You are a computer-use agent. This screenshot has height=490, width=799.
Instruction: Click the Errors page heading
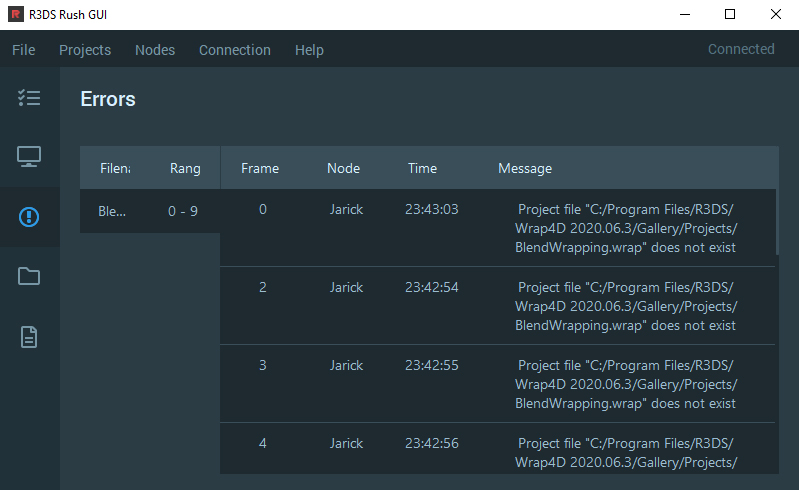[108, 99]
